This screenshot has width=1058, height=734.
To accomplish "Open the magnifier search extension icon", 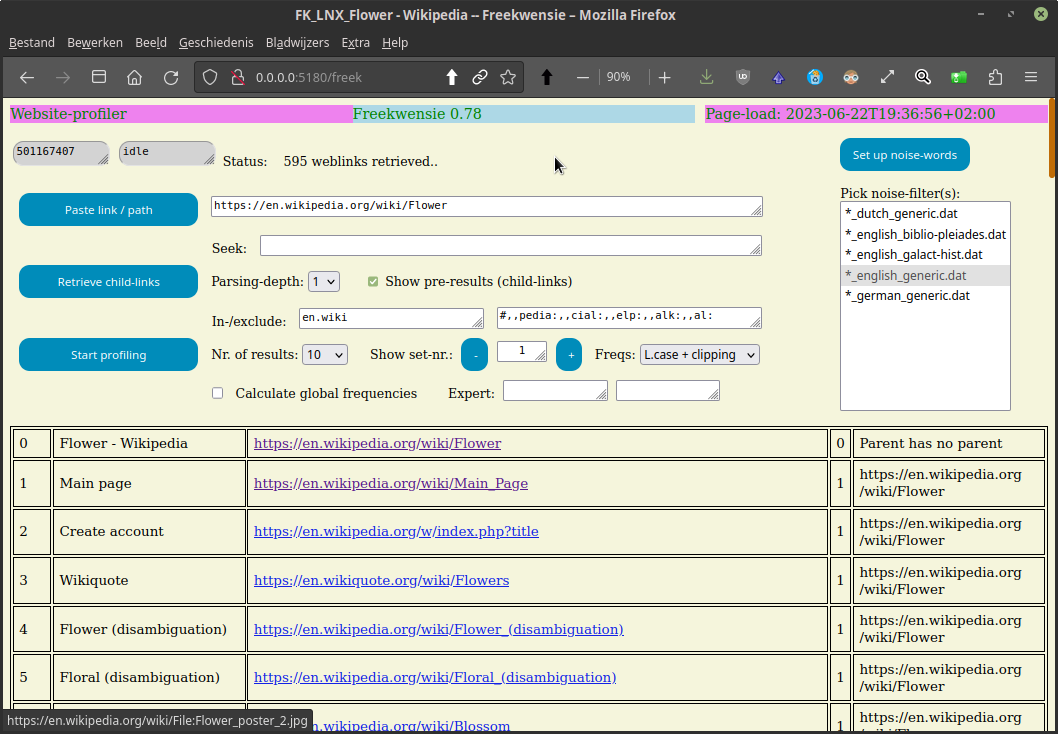I will (x=923, y=78).
